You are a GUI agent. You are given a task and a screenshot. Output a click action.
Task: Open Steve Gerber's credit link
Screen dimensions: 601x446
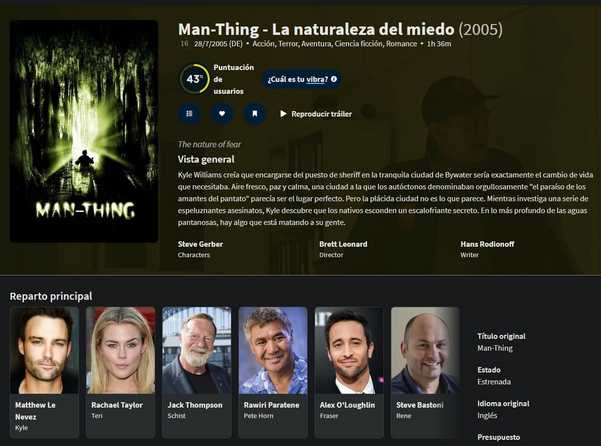coord(200,244)
